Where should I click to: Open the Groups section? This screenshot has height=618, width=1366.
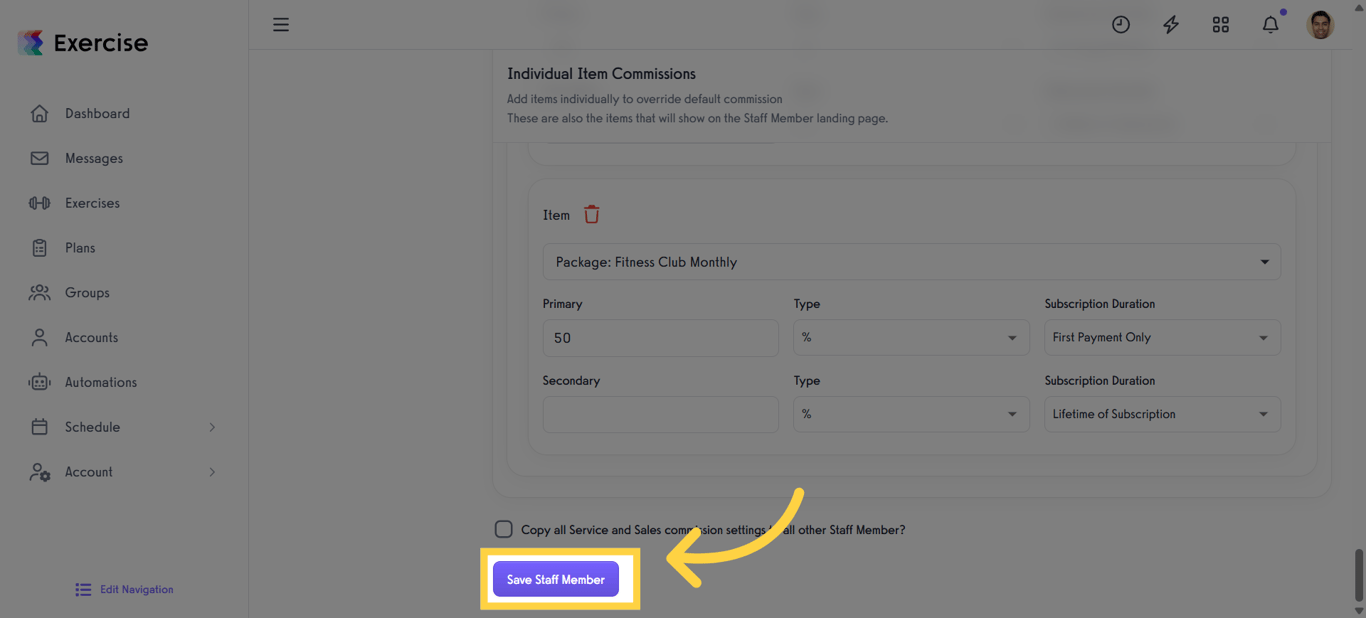(x=87, y=292)
